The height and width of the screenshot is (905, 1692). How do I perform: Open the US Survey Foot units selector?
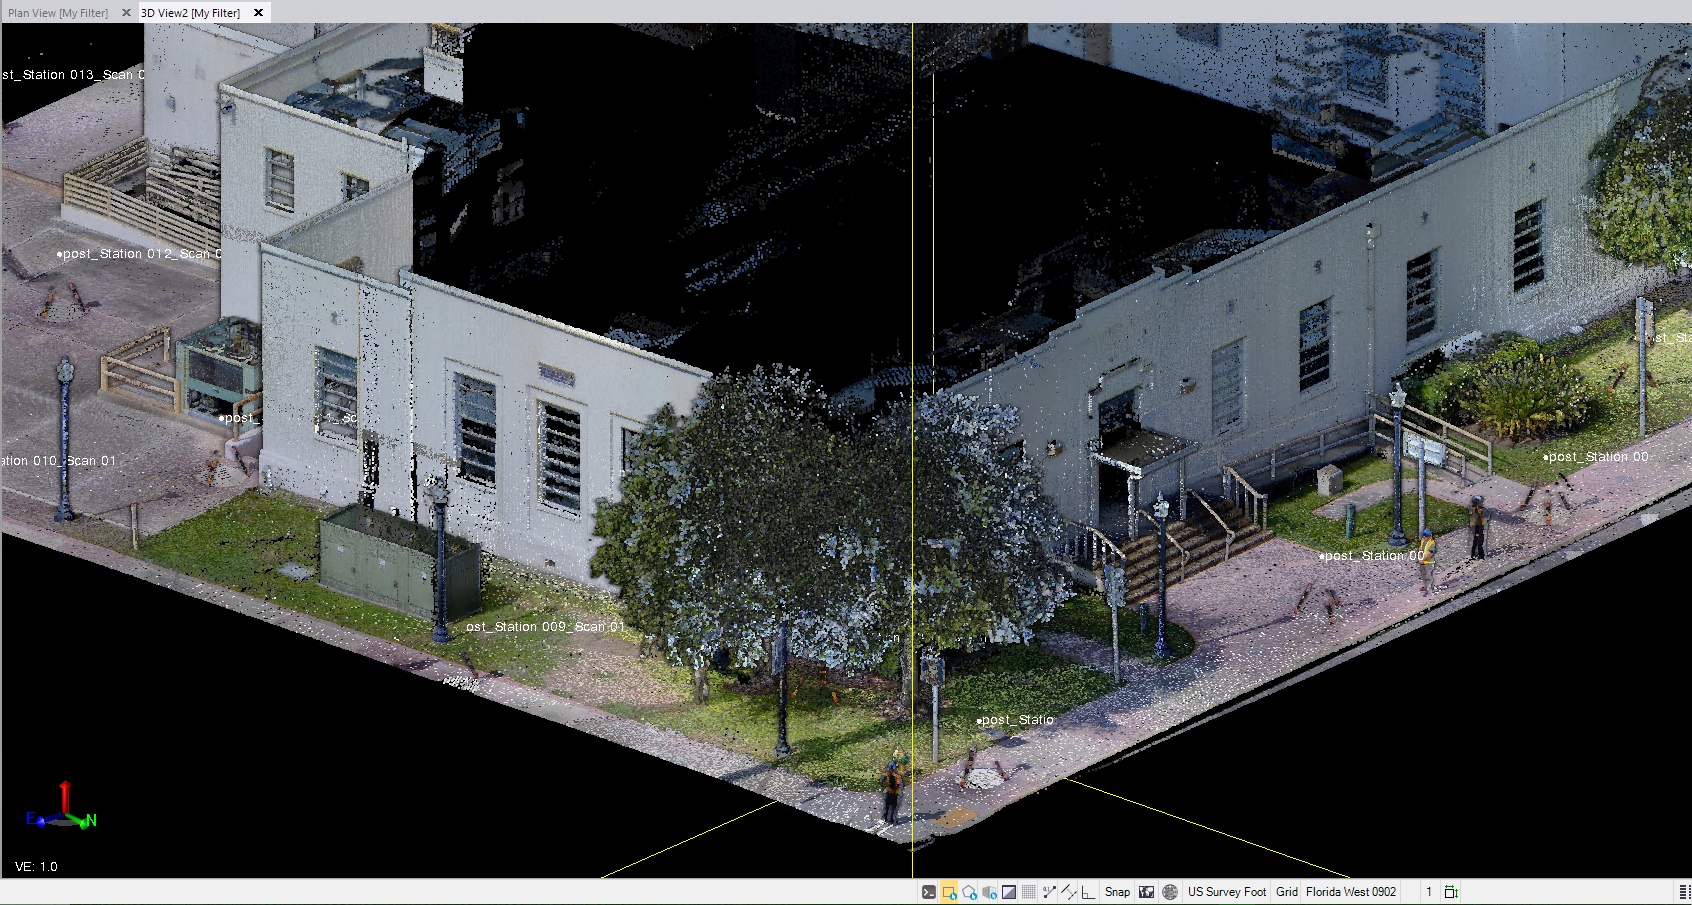pos(1226,892)
